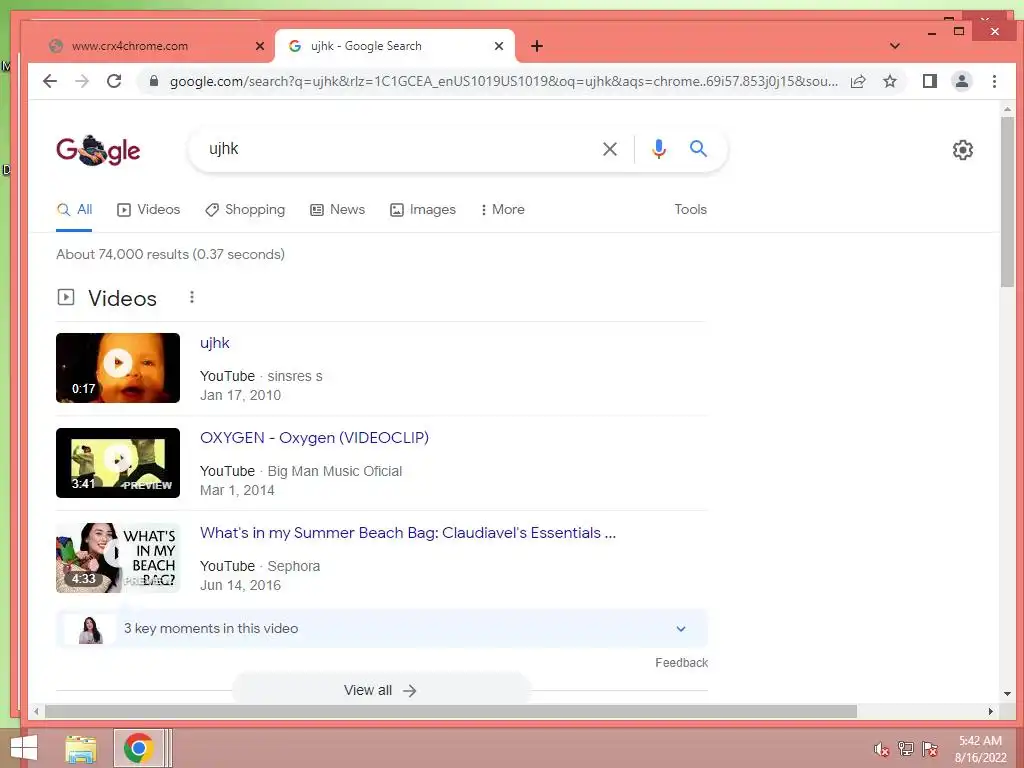The width and height of the screenshot is (1024, 768).
Task: Open the Chrome side panel icon
Action: [x=929, y=81]
